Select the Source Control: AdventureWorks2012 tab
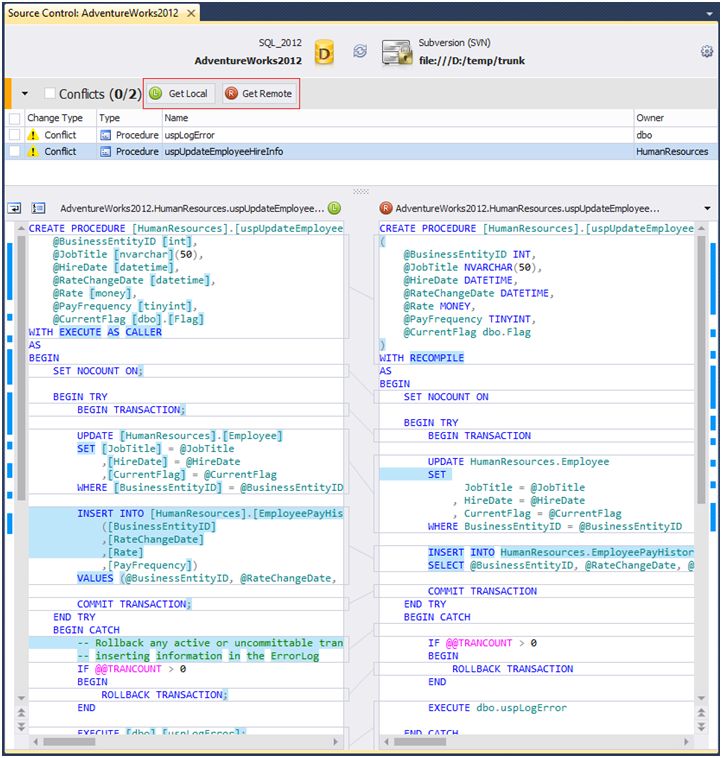 95,13
